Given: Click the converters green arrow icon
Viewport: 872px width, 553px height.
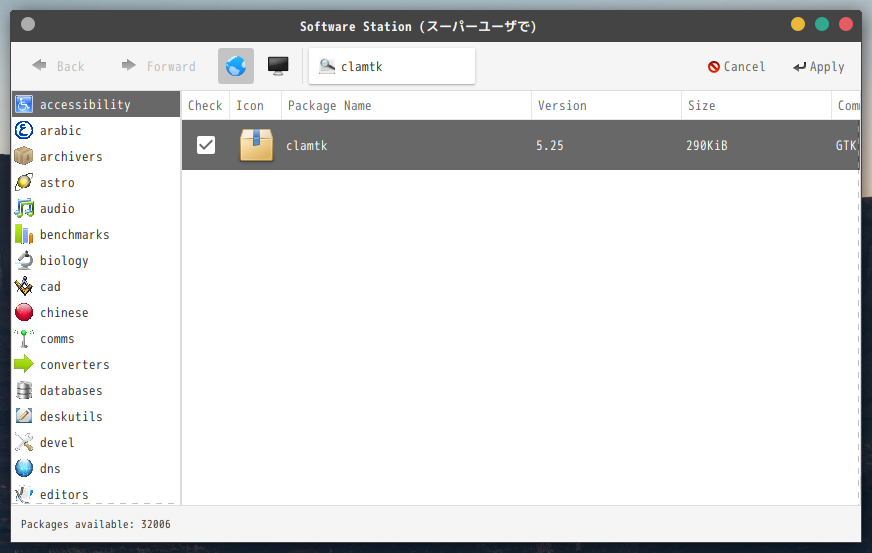Looking at the screenshot, I should coord(24,364).
